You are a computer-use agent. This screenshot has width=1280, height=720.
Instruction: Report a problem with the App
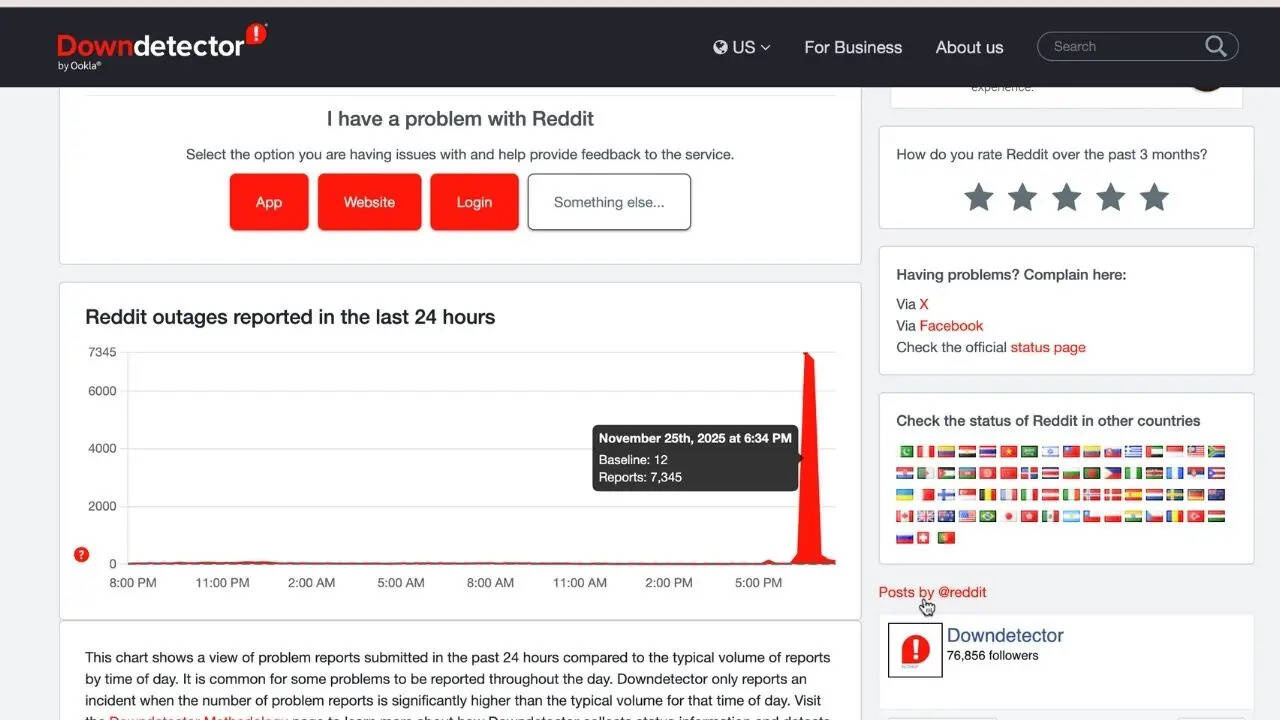(269, 202)
